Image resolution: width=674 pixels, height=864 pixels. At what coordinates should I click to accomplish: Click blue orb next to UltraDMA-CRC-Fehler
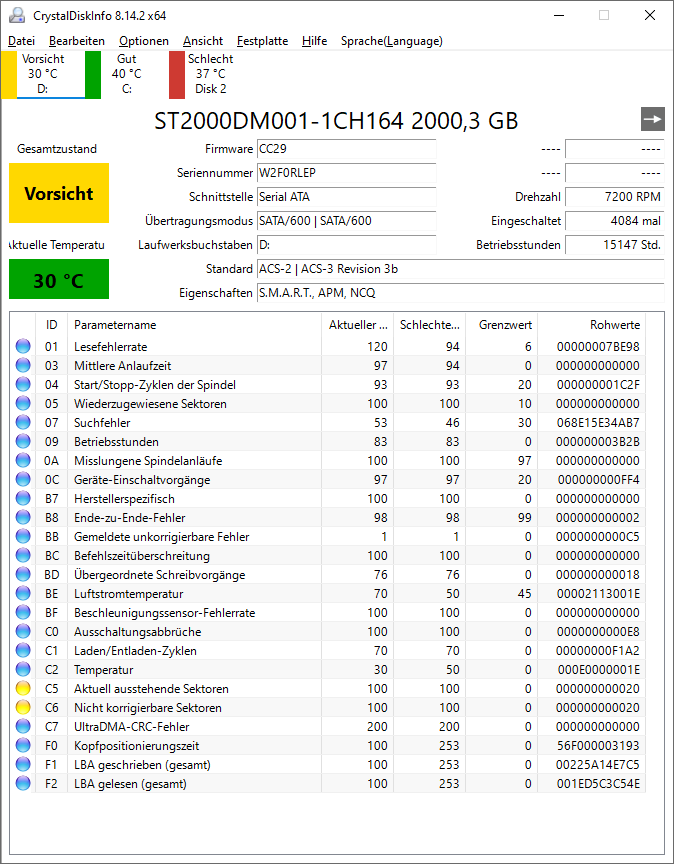click(23, 727)
